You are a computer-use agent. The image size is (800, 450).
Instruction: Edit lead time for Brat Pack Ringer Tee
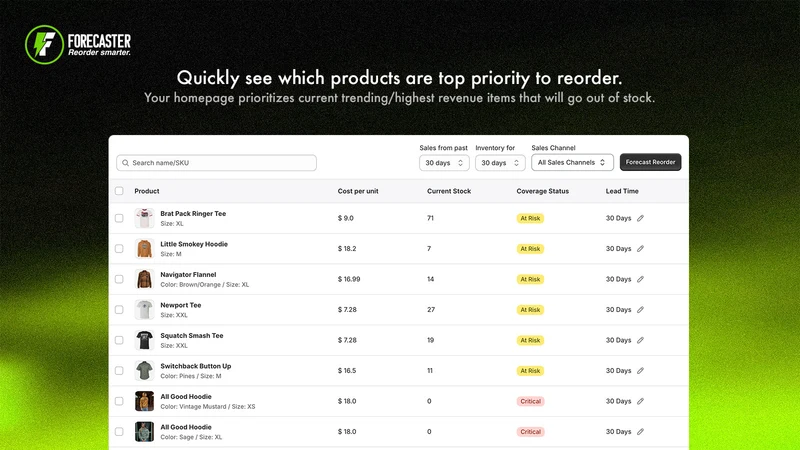coord(640,218)
